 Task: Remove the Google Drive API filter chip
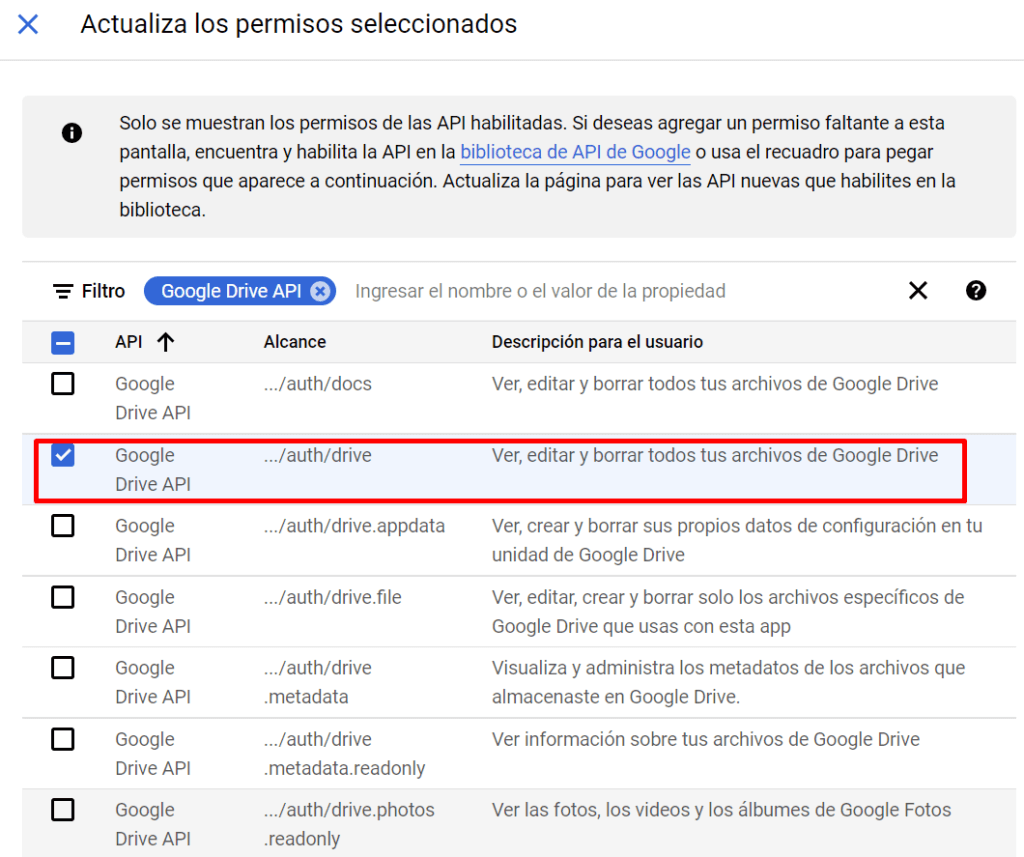click(320, 291)
